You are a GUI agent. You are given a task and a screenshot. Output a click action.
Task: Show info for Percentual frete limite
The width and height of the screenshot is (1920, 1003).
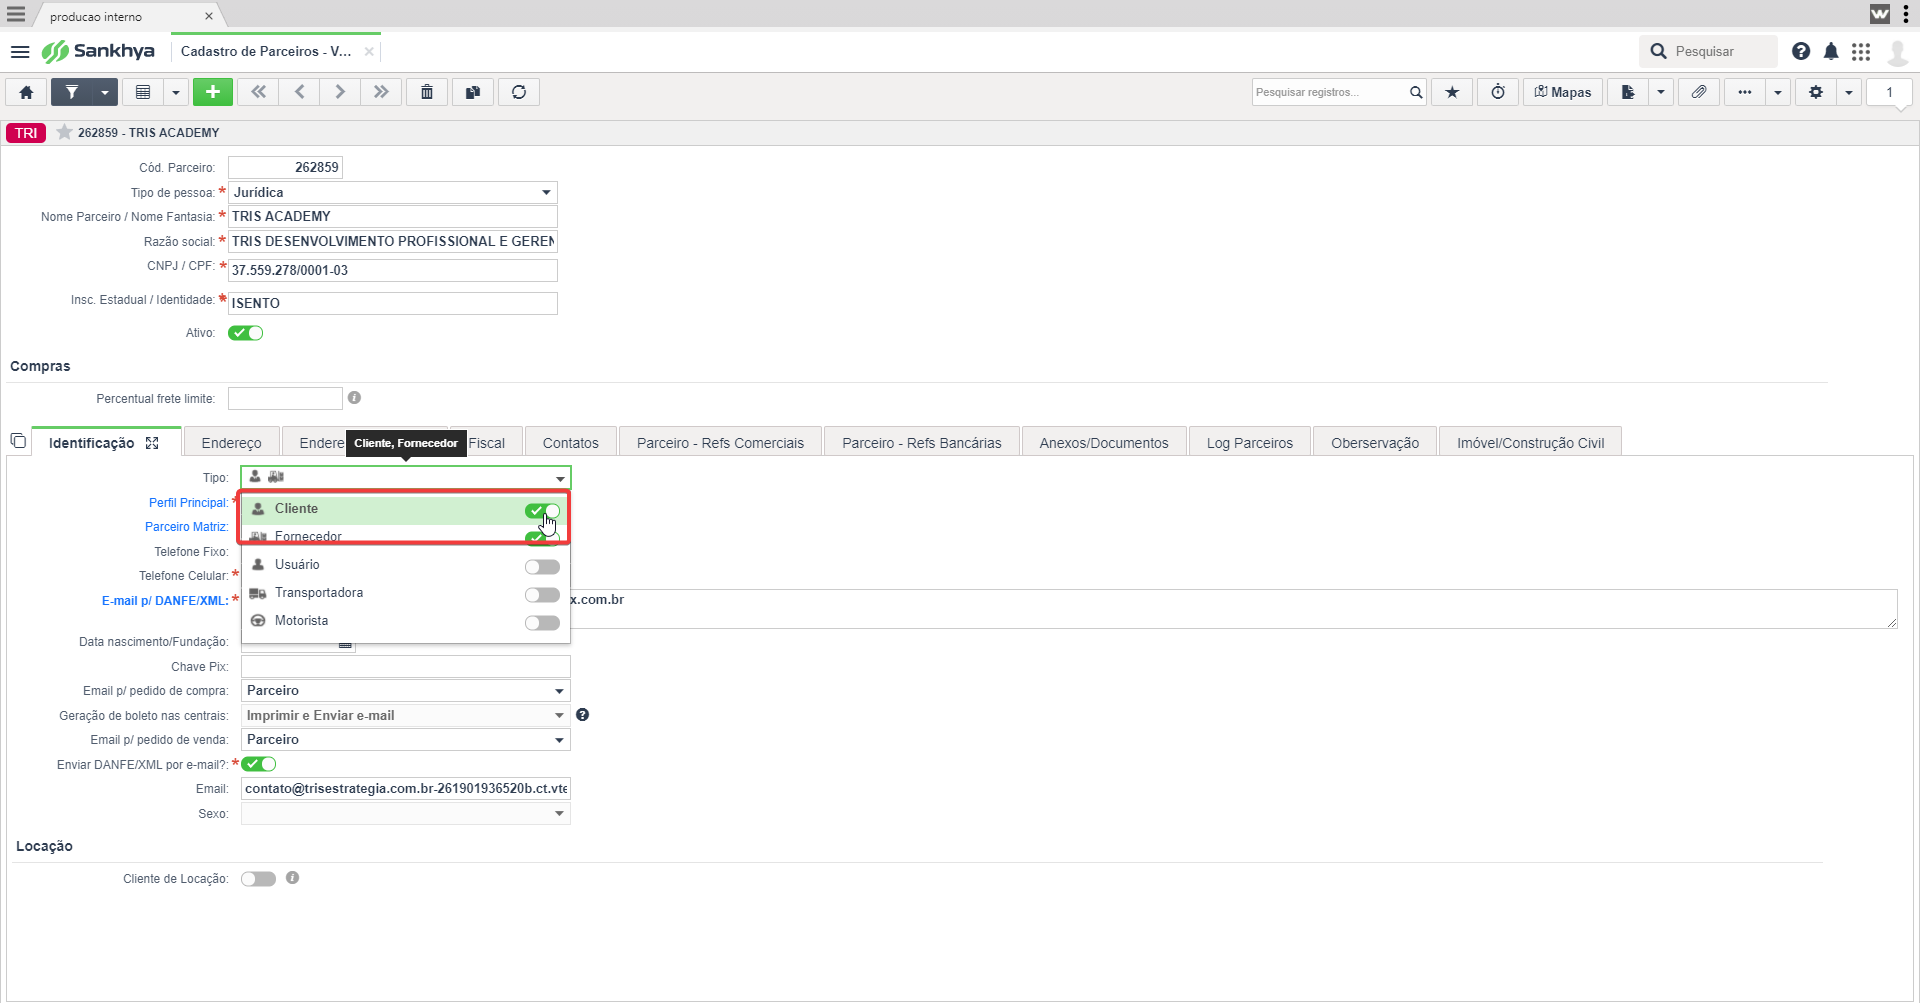[x=354, y=398]
